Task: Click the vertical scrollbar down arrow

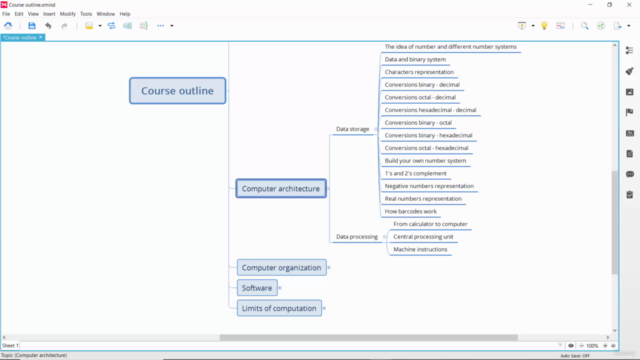Action: 615,330
